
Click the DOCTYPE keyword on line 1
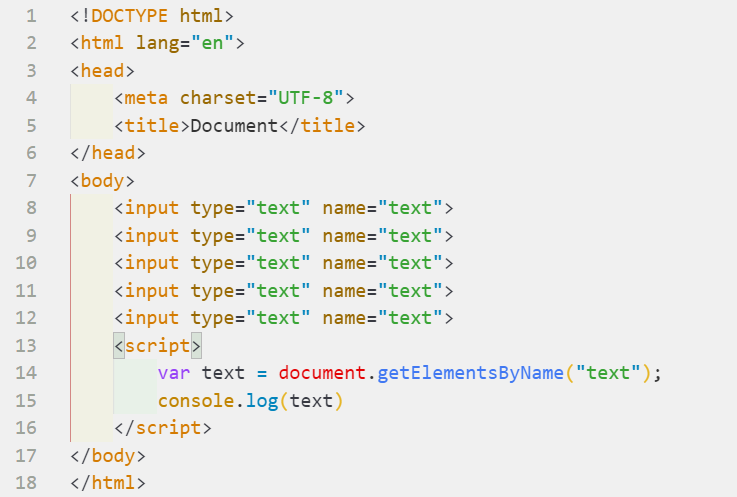click(x=129, y=16)
